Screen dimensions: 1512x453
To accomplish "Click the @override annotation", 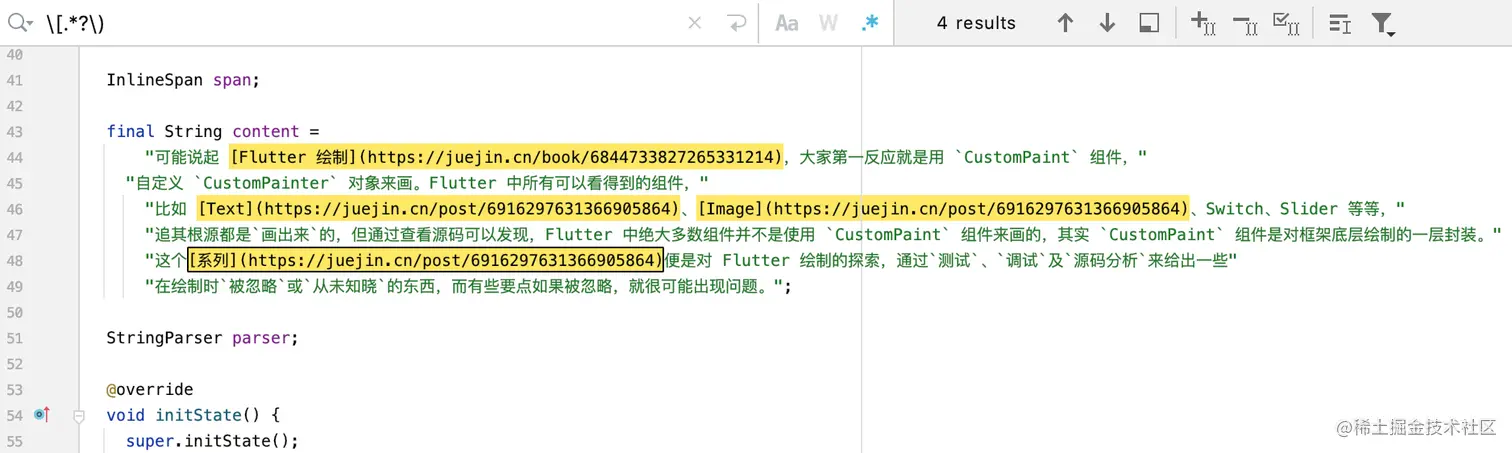I will coord(150,389).
